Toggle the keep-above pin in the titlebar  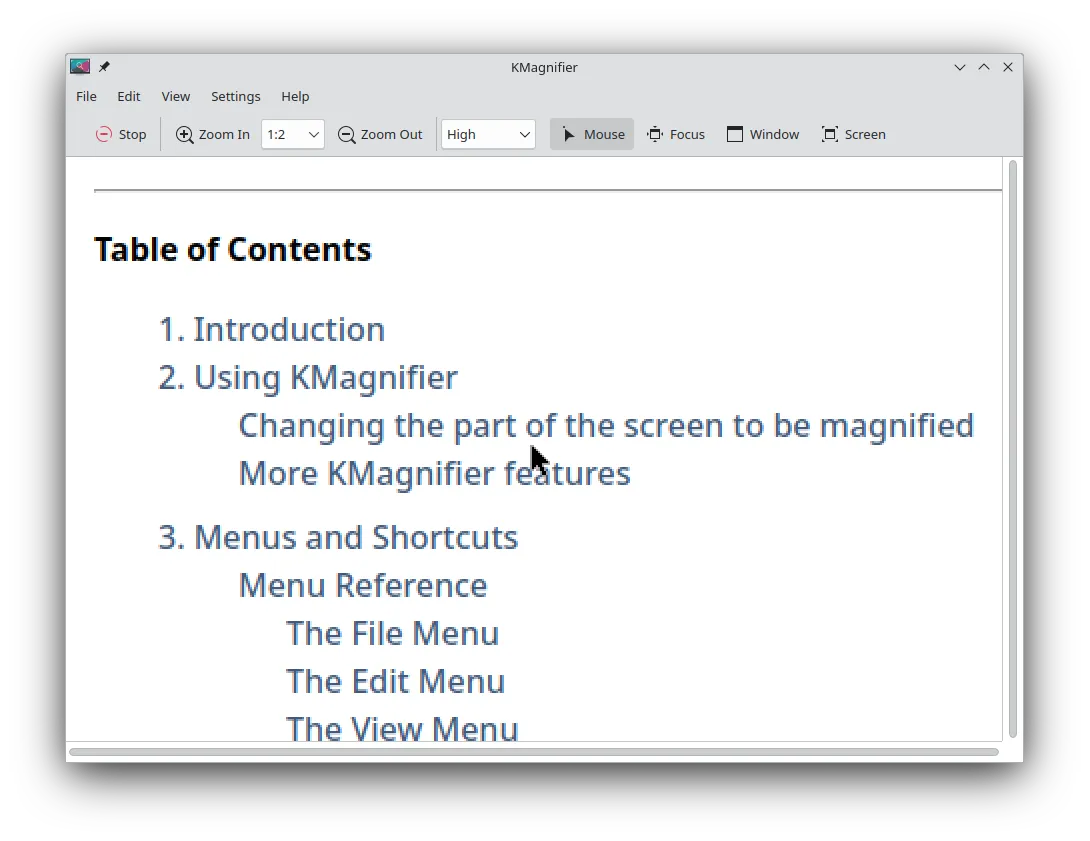coord(103,66)
